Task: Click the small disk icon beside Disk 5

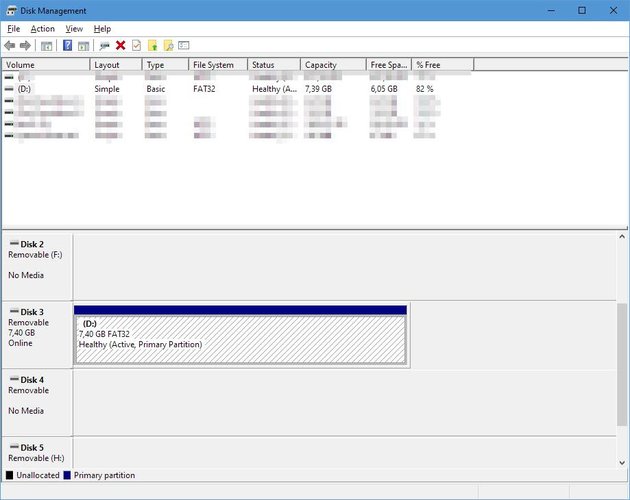Action: (x=14, y=447)
